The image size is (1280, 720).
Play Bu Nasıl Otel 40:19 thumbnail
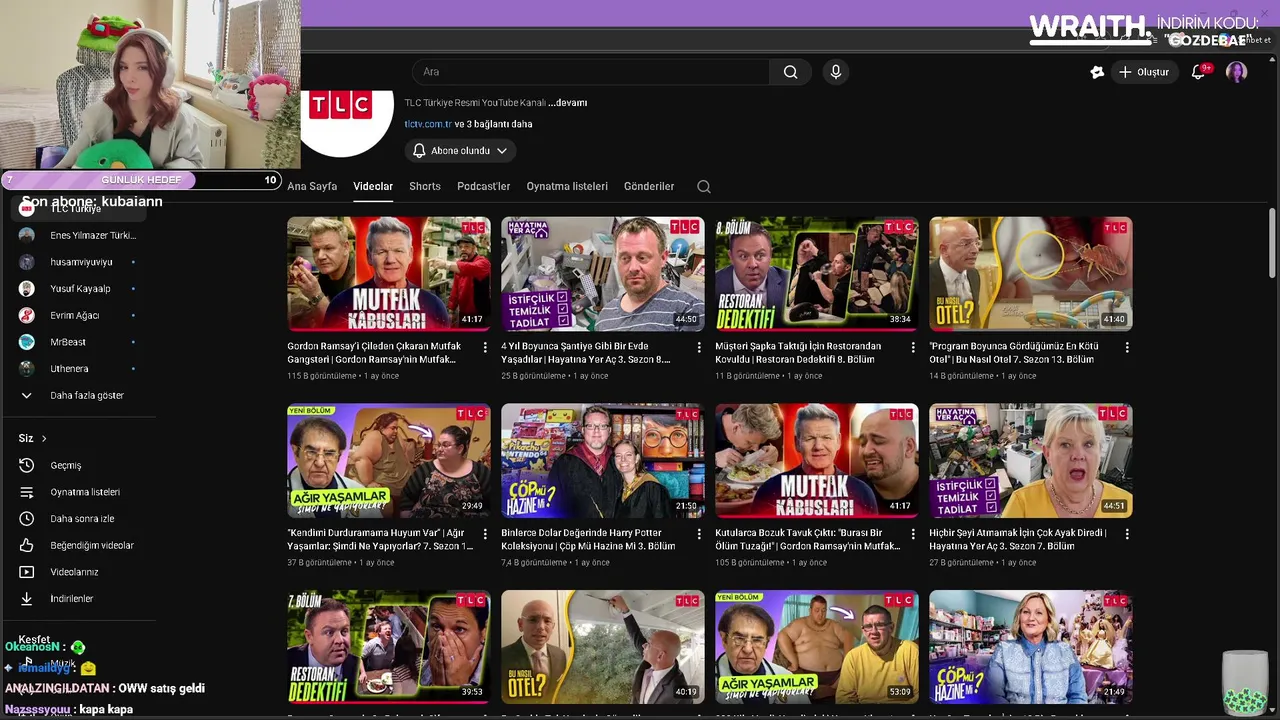(x=603, y=647)
